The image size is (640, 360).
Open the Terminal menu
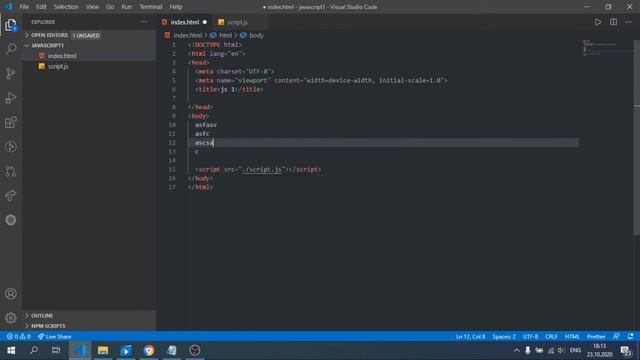tap(151, 7)
